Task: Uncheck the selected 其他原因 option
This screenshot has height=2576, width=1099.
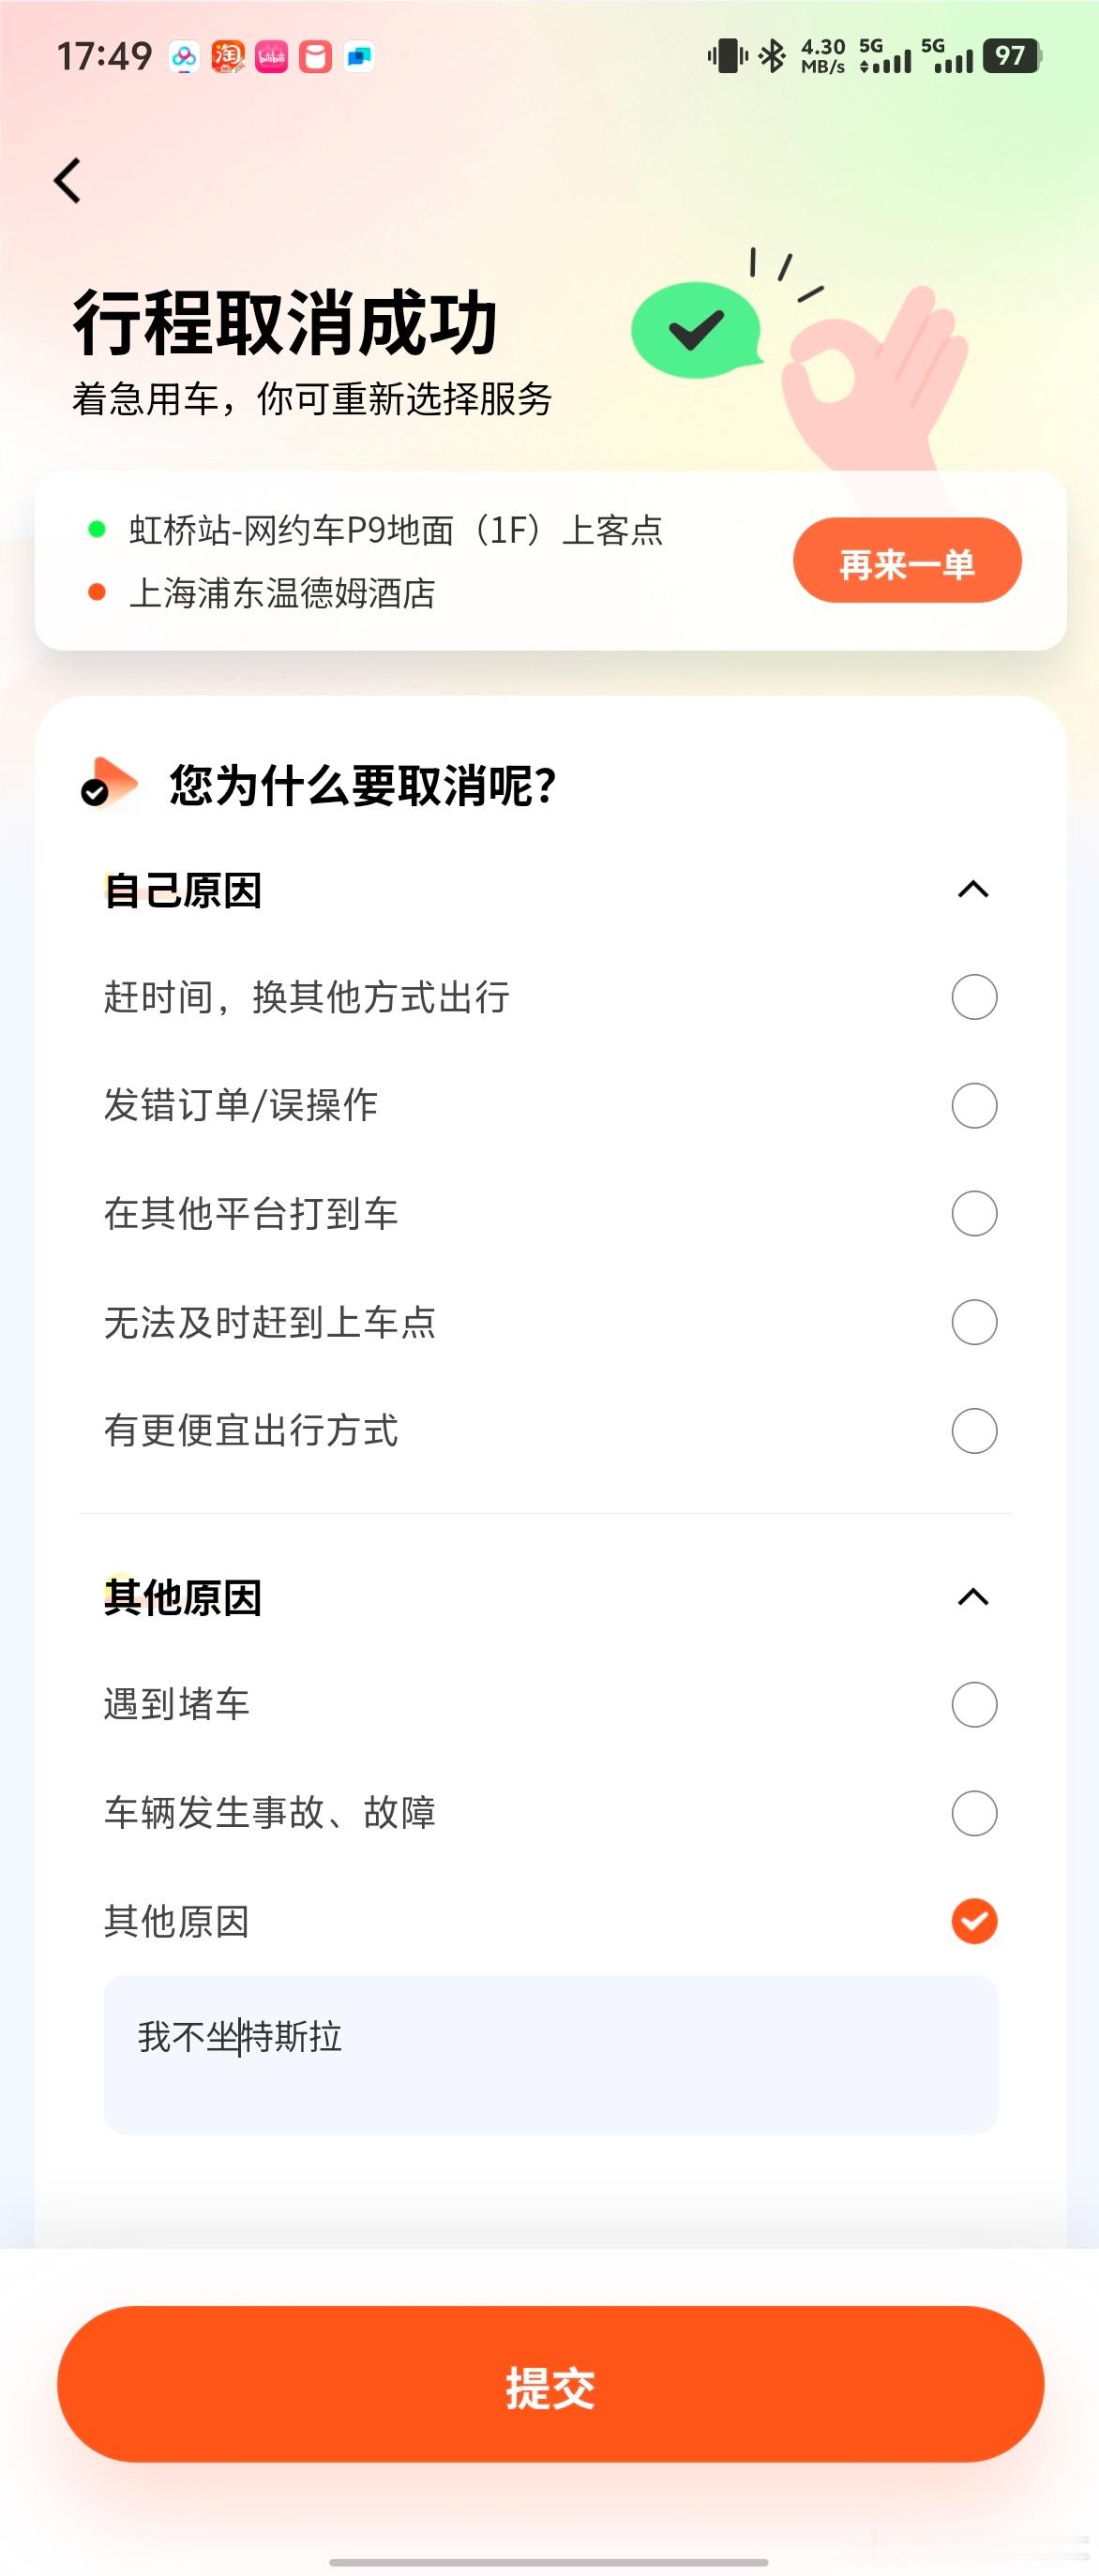Action: (x=974, y=1921)
